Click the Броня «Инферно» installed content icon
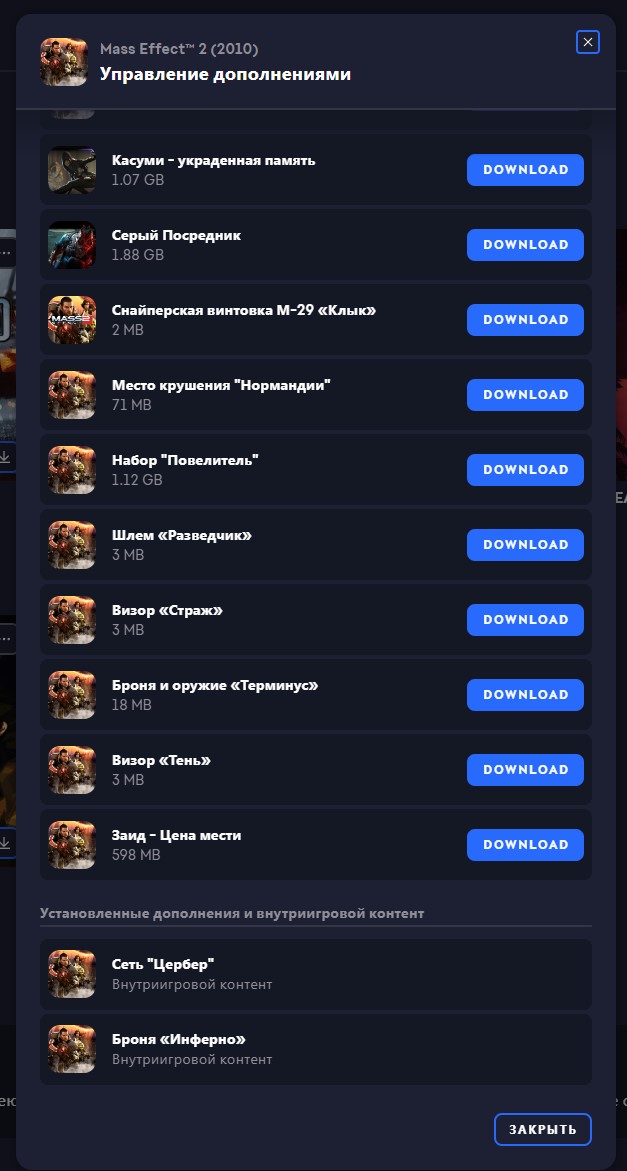627x1171 pixels. [72, 1049]
